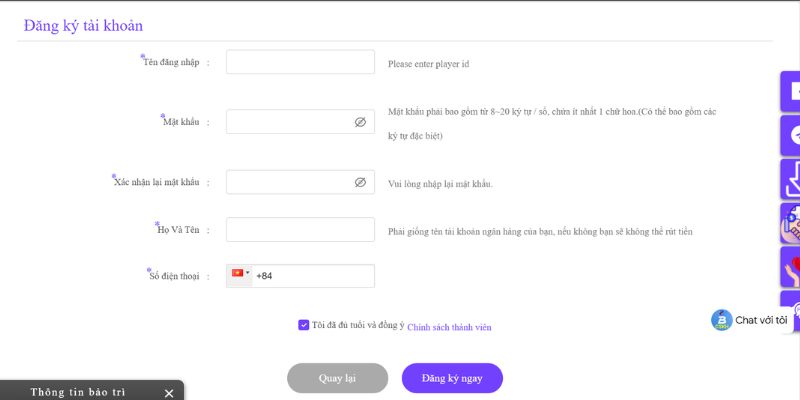The height and width of the screenshot is (400, 800).
Task: Open the 'Chat với tôi' chat widget
Action: point(750,320)
